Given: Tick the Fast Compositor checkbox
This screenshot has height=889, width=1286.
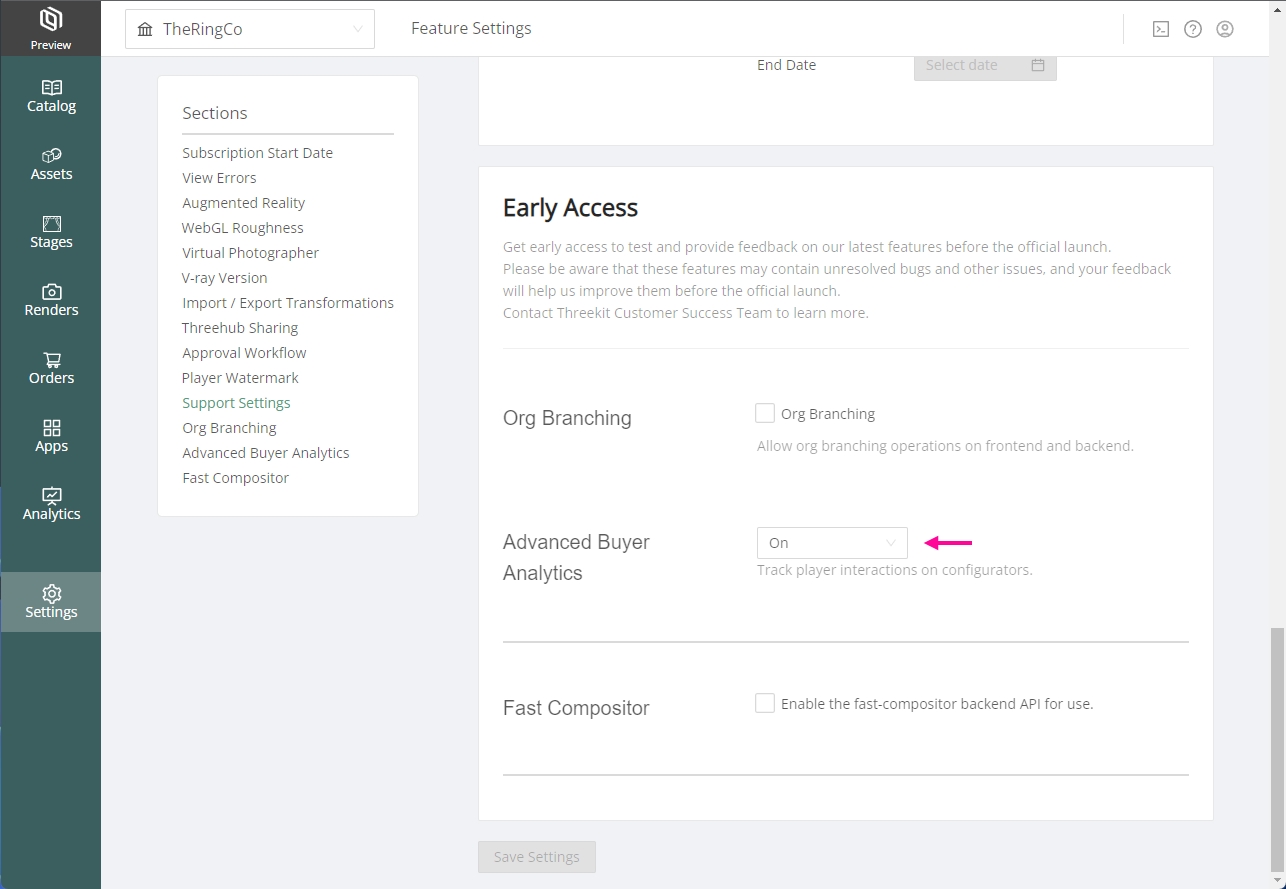Looking at the screenshot, I should click(x=765, y=703).
